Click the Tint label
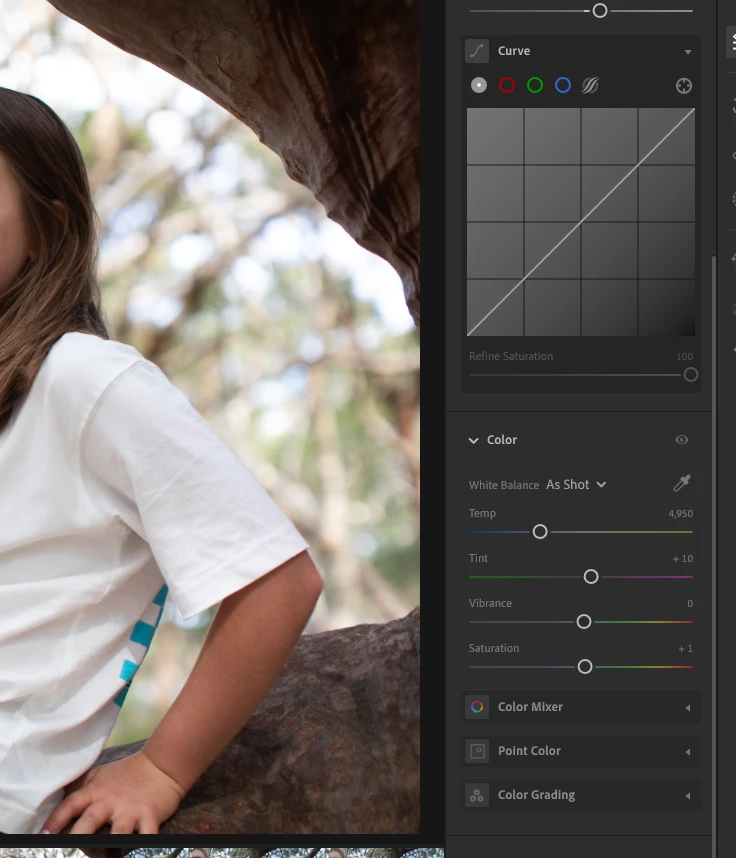This screenshot has width=736, height=858. coord(478,558)
